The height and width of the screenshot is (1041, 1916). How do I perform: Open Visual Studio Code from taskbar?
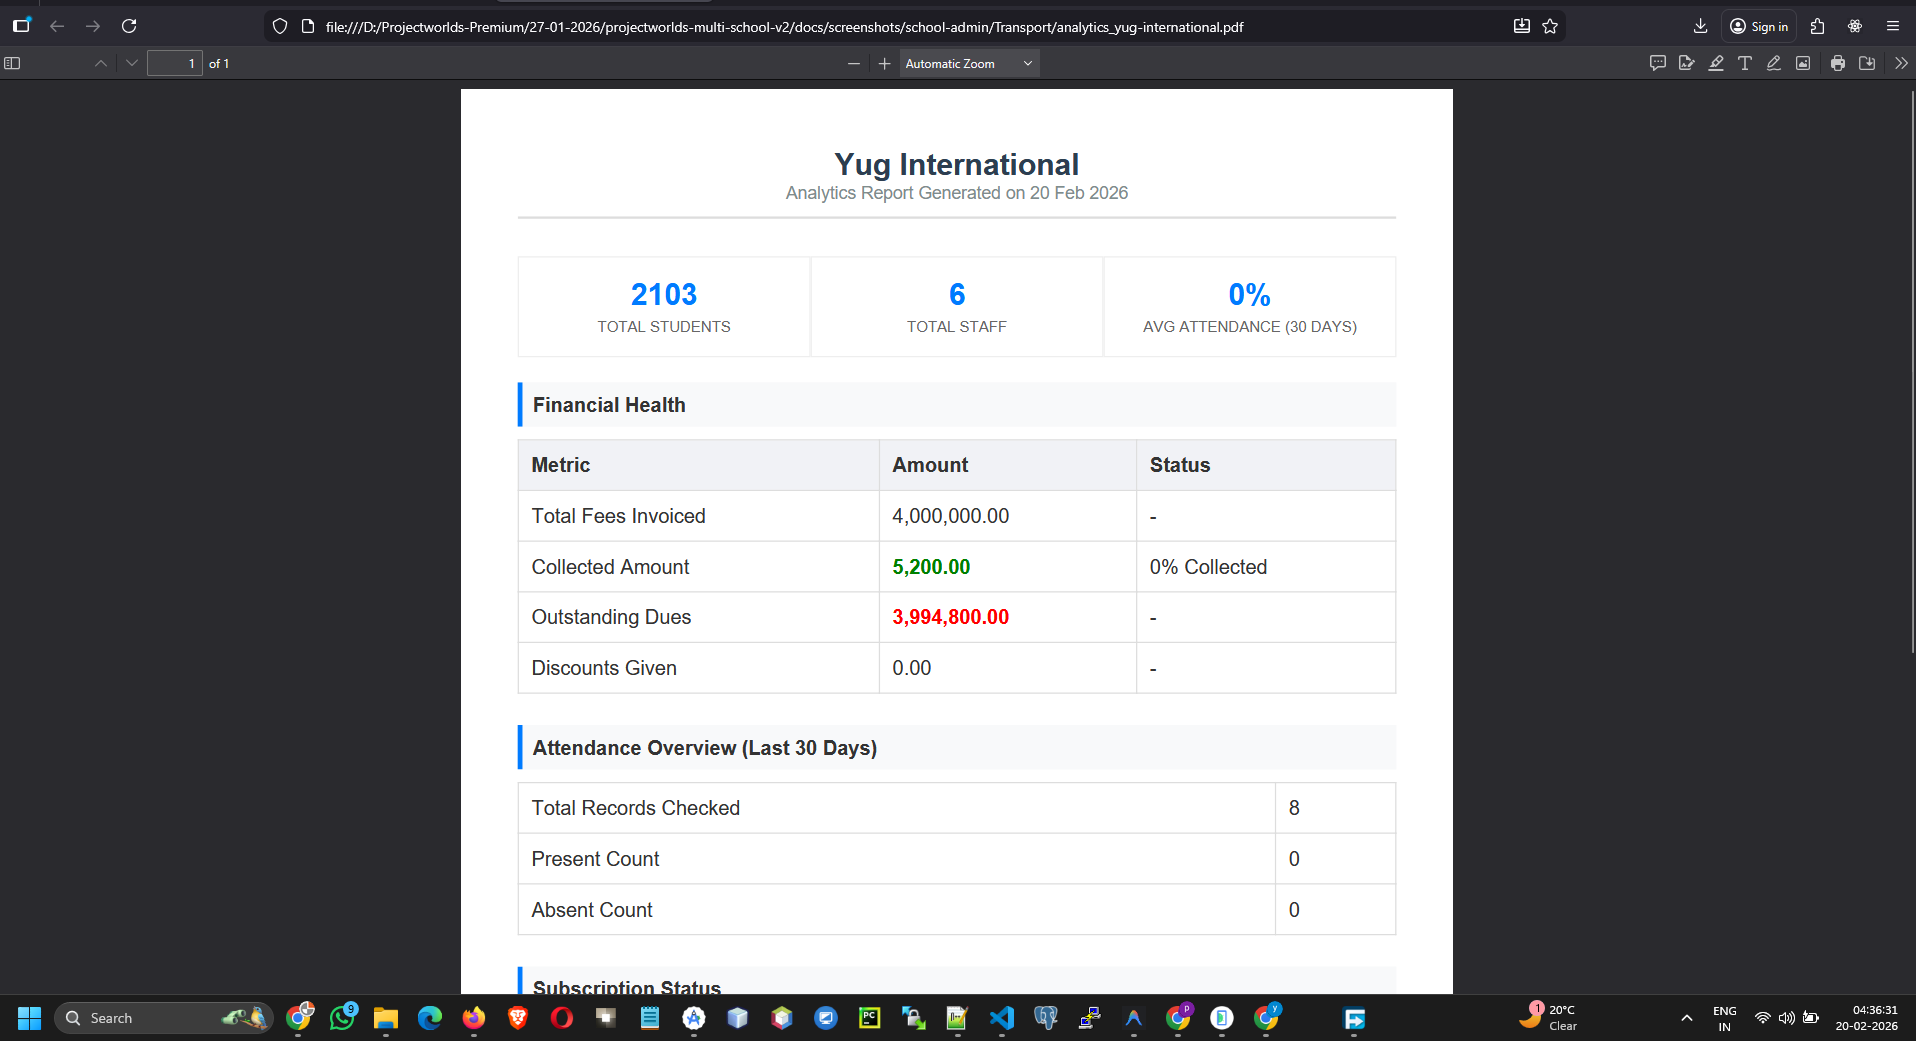pos(1002,1018)
